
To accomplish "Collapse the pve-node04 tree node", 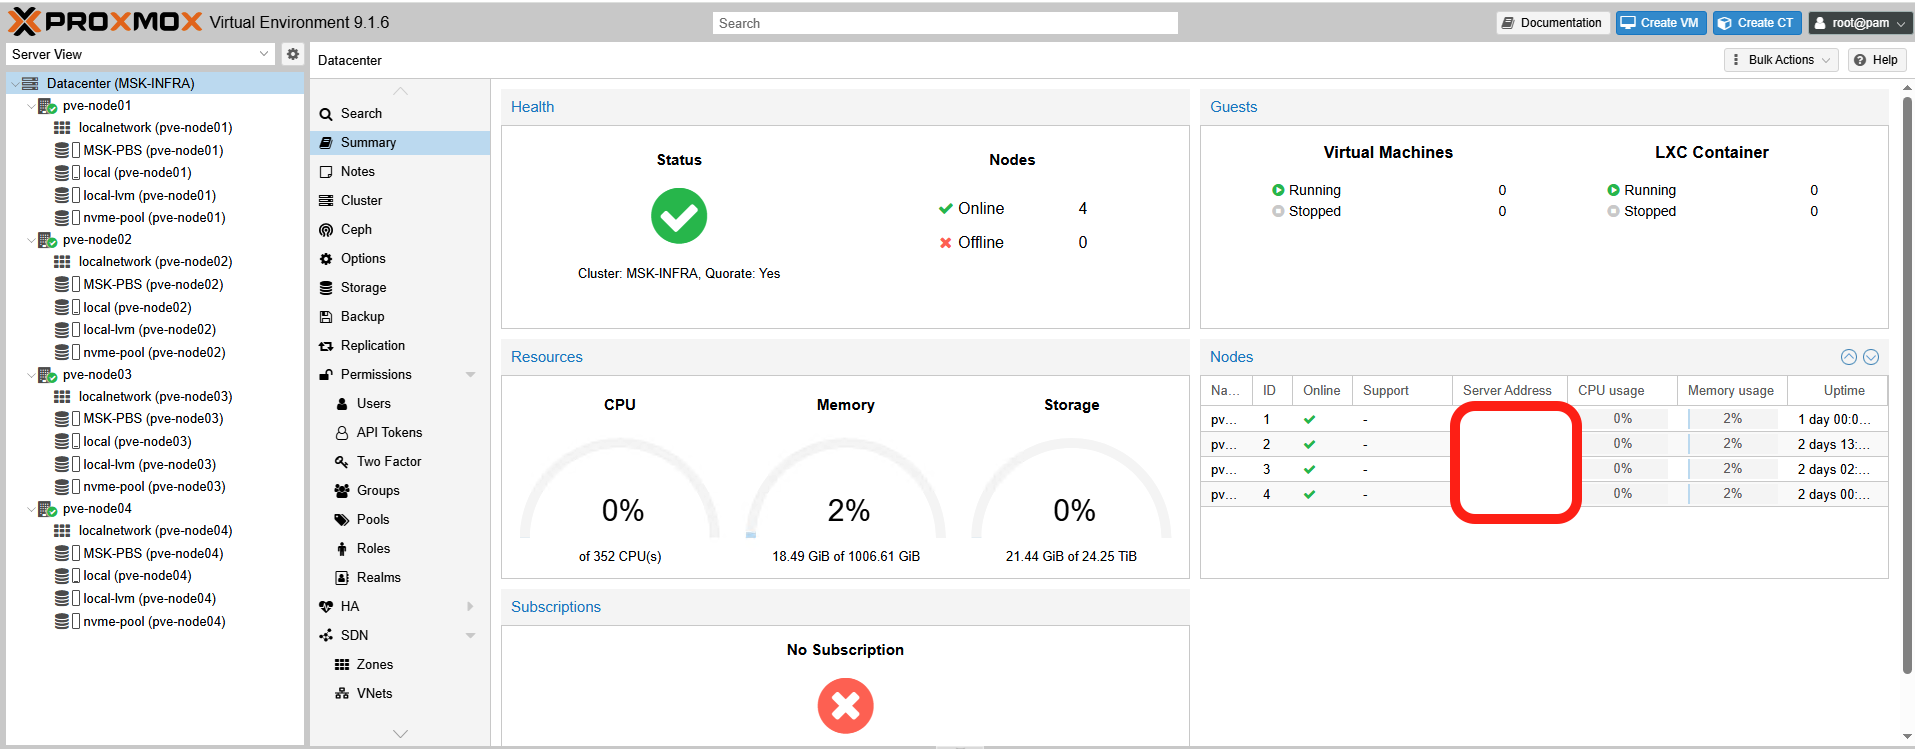I will point(31,509).
